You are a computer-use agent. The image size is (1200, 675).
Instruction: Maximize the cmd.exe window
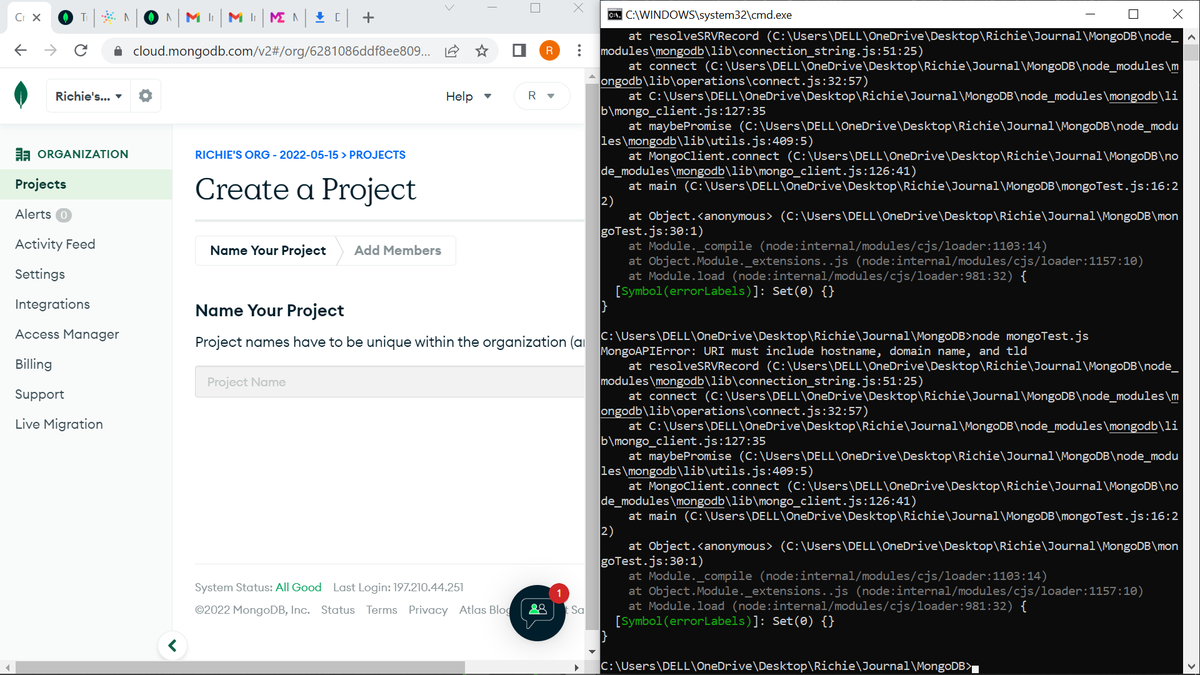point(1133,15)
